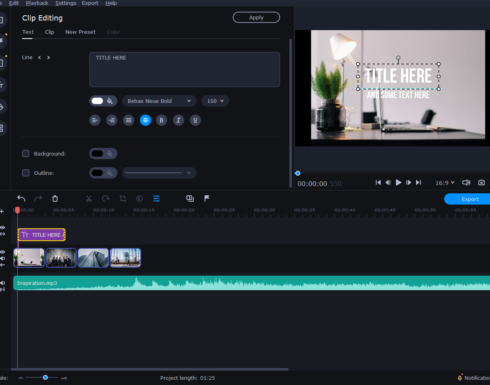
Task: Click rotation handle above title box
Action: [398, 58]
